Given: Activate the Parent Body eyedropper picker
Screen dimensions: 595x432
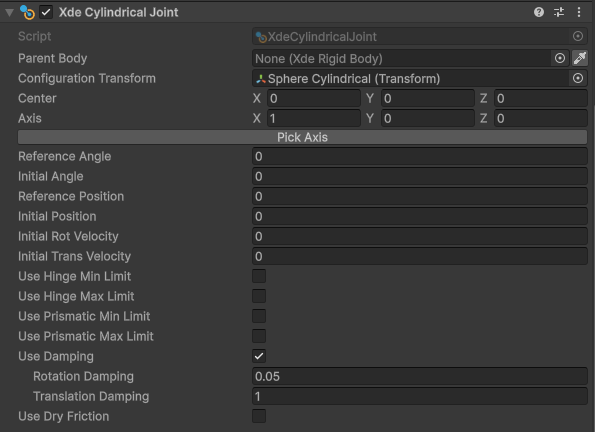Looking at the screenshot, I should click(580, 58).
